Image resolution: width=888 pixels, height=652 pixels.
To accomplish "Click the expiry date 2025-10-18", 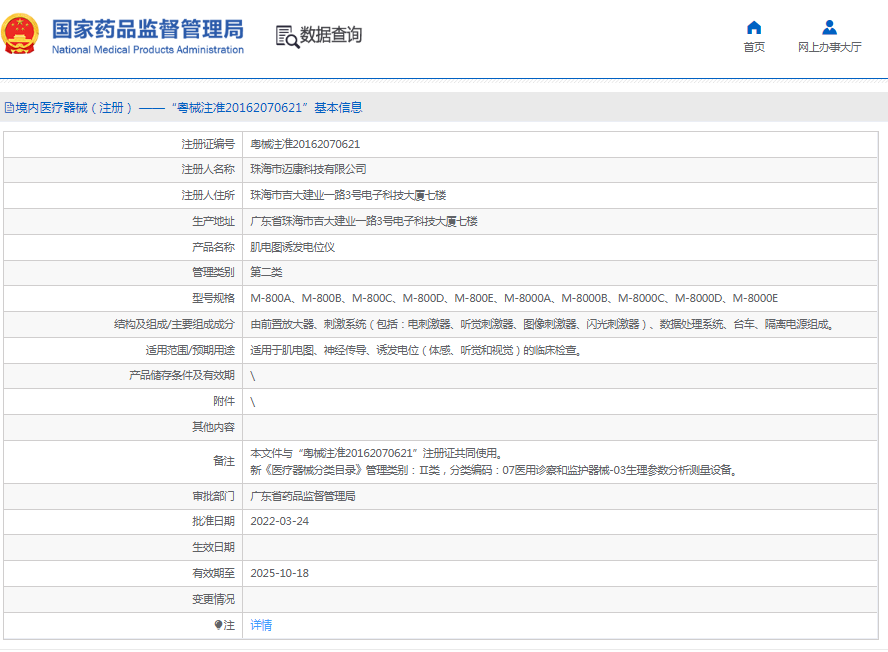I will tap(279, 573).
